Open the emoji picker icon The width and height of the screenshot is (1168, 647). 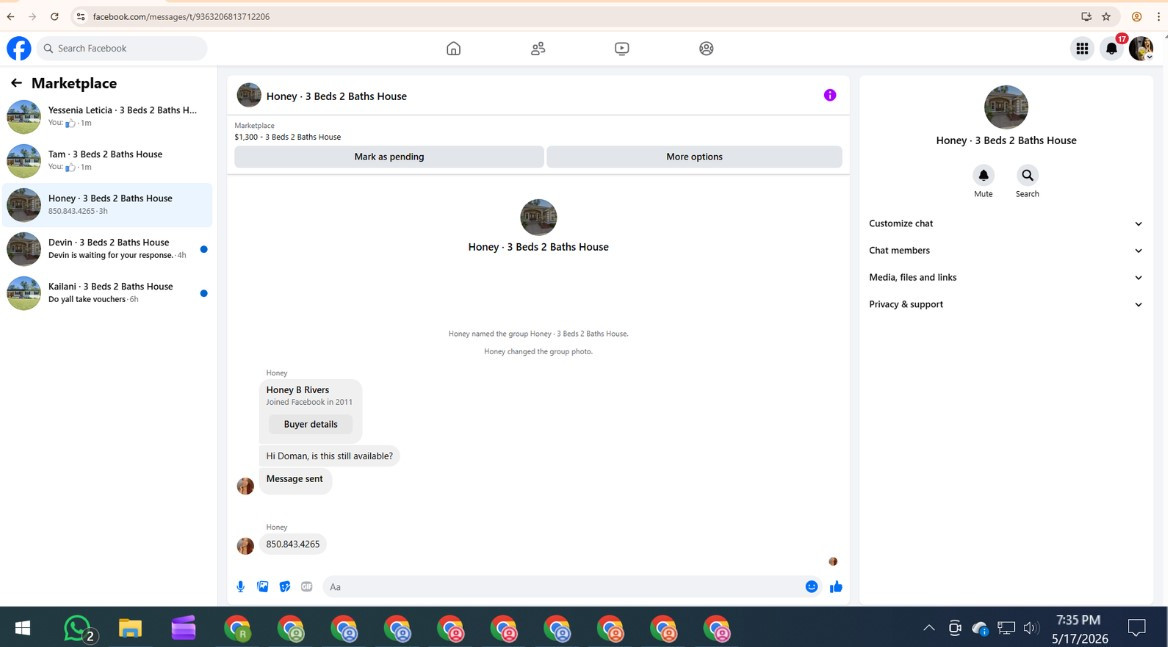coord(811,587)
